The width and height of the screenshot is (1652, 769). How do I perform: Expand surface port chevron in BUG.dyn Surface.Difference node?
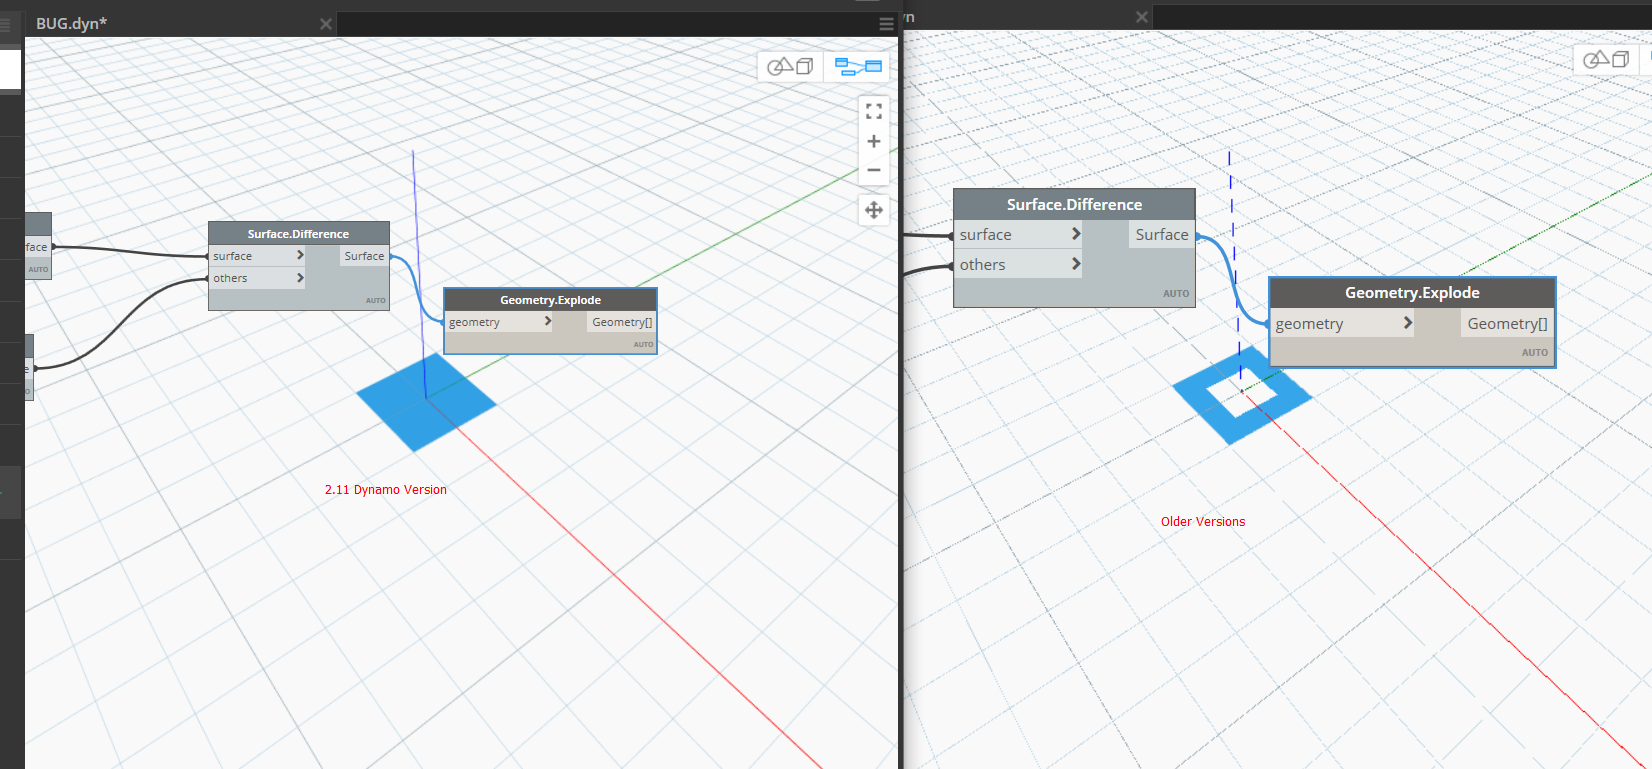pos(299,256)
